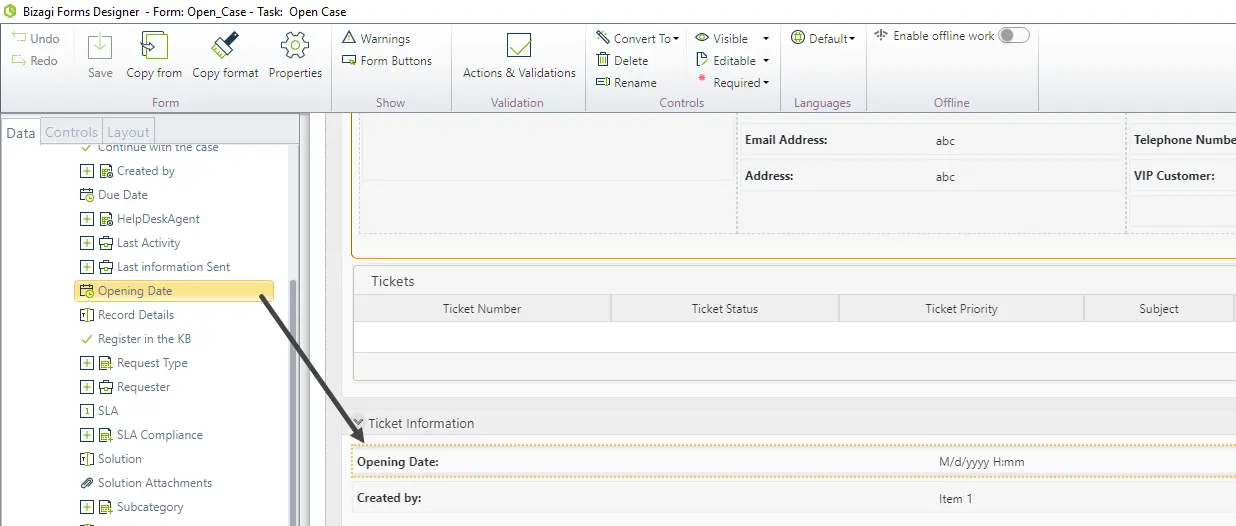The width and height of the screenshot is (1236, 526).
Task: Expand the Request Type tree node
Action: tap(87, 363)
